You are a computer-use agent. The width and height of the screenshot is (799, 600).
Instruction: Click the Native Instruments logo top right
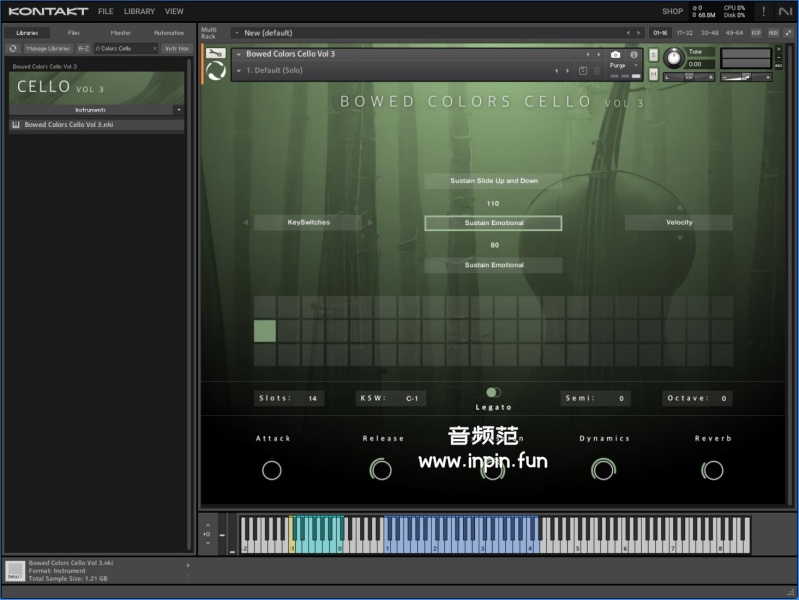pyautogui.click(x=785, y=11)
